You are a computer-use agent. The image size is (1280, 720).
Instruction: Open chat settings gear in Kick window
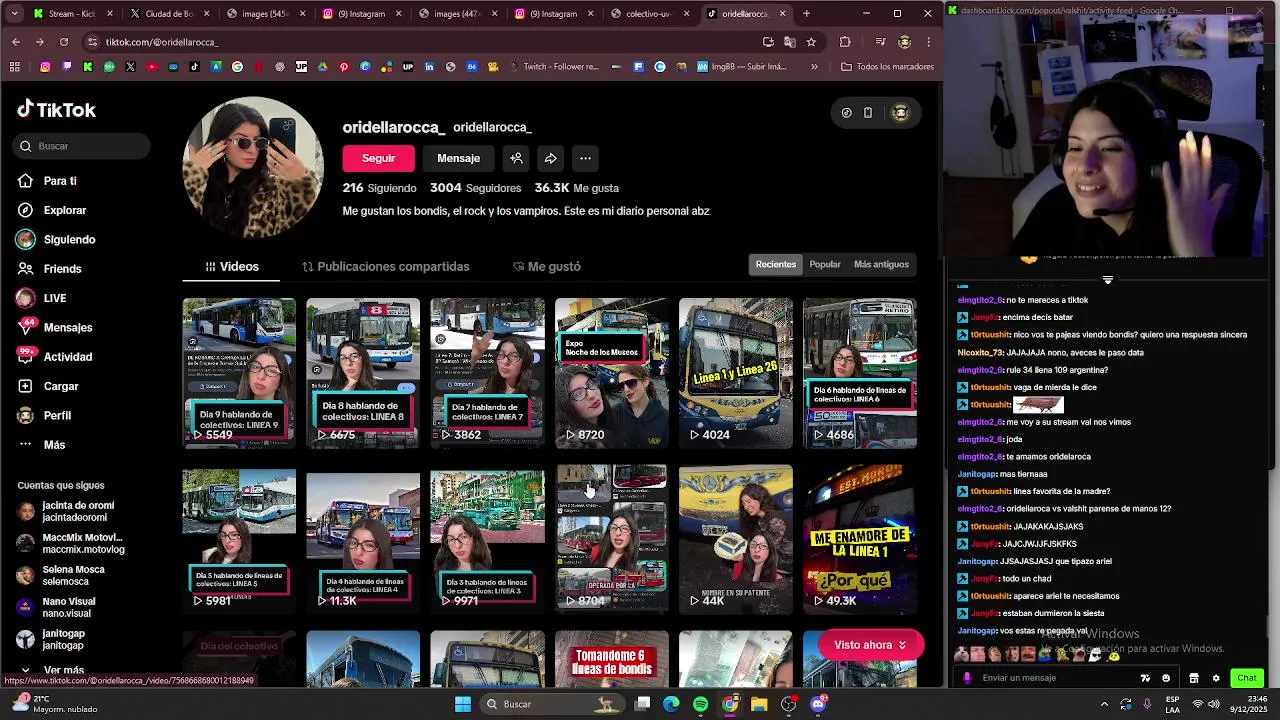tap(1216, 678)
